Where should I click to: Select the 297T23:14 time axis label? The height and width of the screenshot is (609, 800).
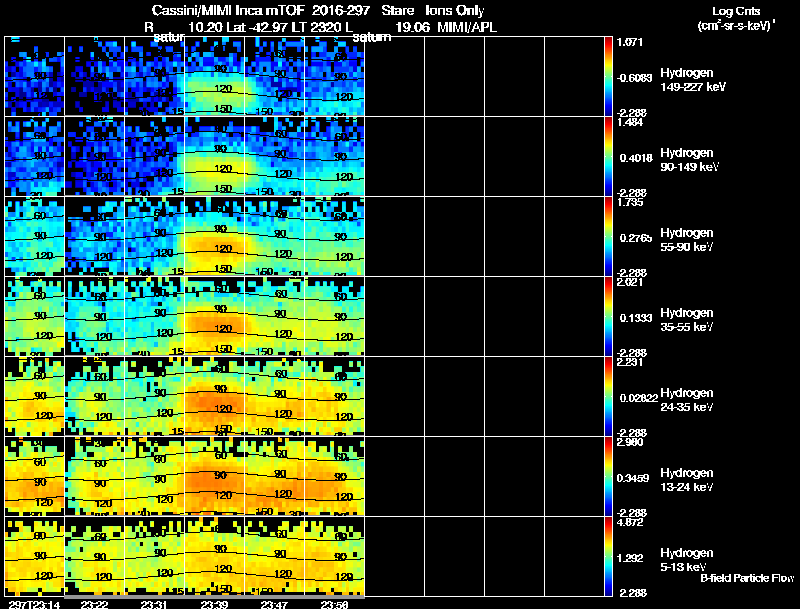33,604
